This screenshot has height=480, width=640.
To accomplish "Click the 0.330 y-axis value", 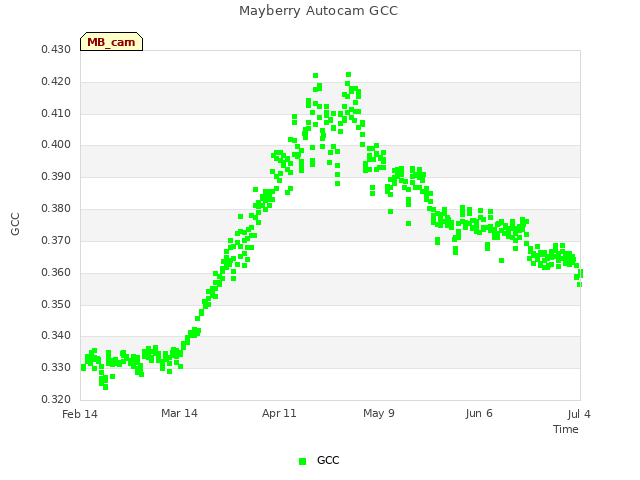I will 56,367.
